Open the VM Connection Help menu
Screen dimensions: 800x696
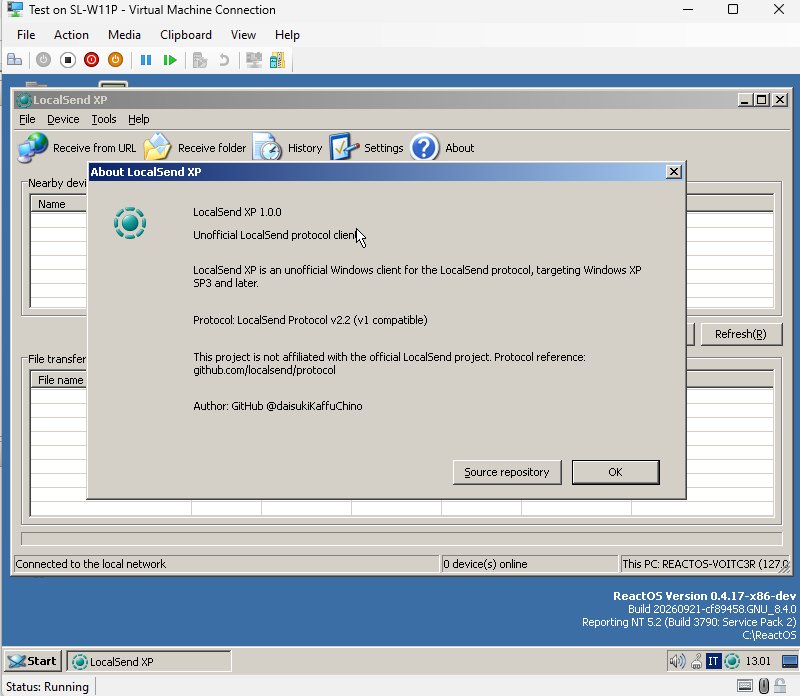(x=287, y=35)
